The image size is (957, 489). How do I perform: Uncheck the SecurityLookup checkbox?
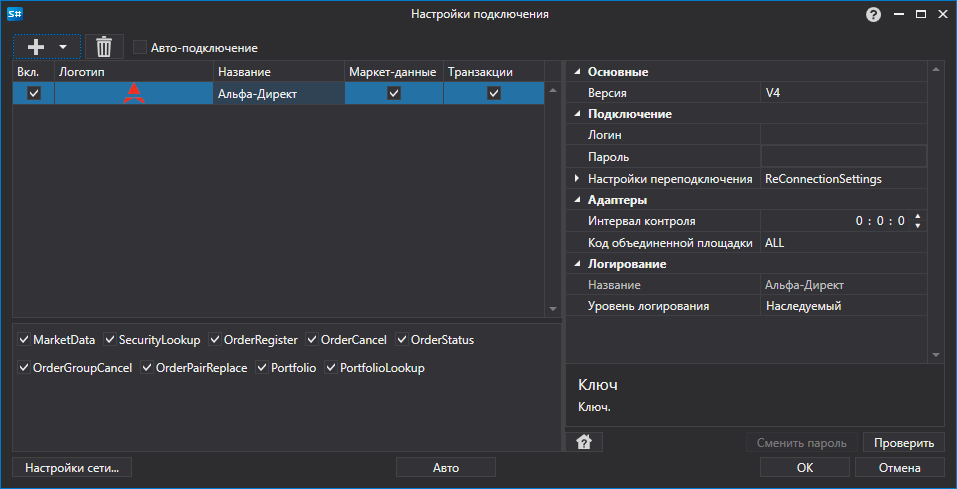pos(110,339)
